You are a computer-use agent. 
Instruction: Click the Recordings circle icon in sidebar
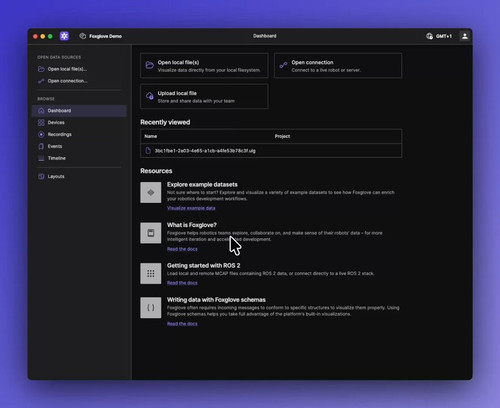(x=41, y=134)
